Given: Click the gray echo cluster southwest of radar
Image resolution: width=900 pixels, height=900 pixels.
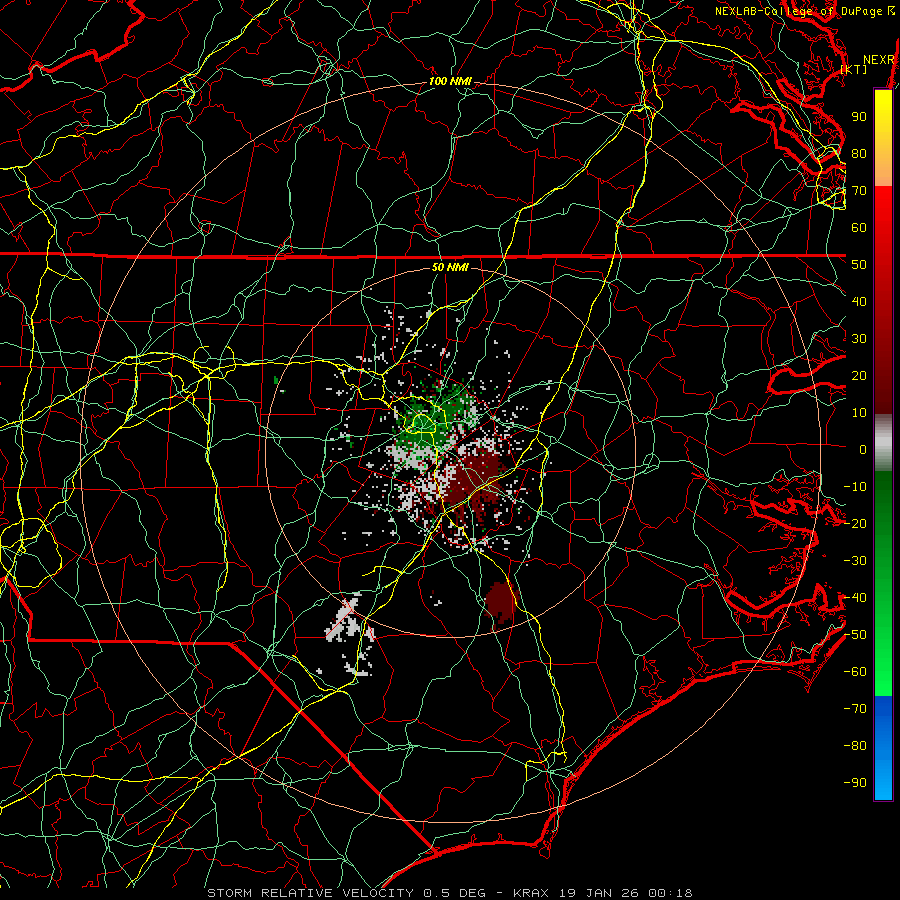Looking at the screenshot, I should coord(351,634).
